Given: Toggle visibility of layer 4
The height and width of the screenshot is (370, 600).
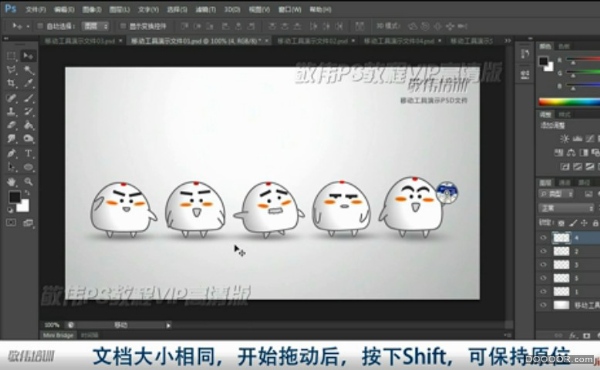Looking at the screenshot, I should tap(543, 238).
